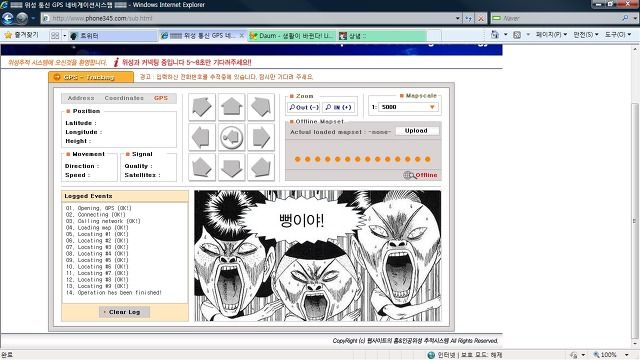
Task: Click the red info notice about satellite connecting
Action: 182,62
